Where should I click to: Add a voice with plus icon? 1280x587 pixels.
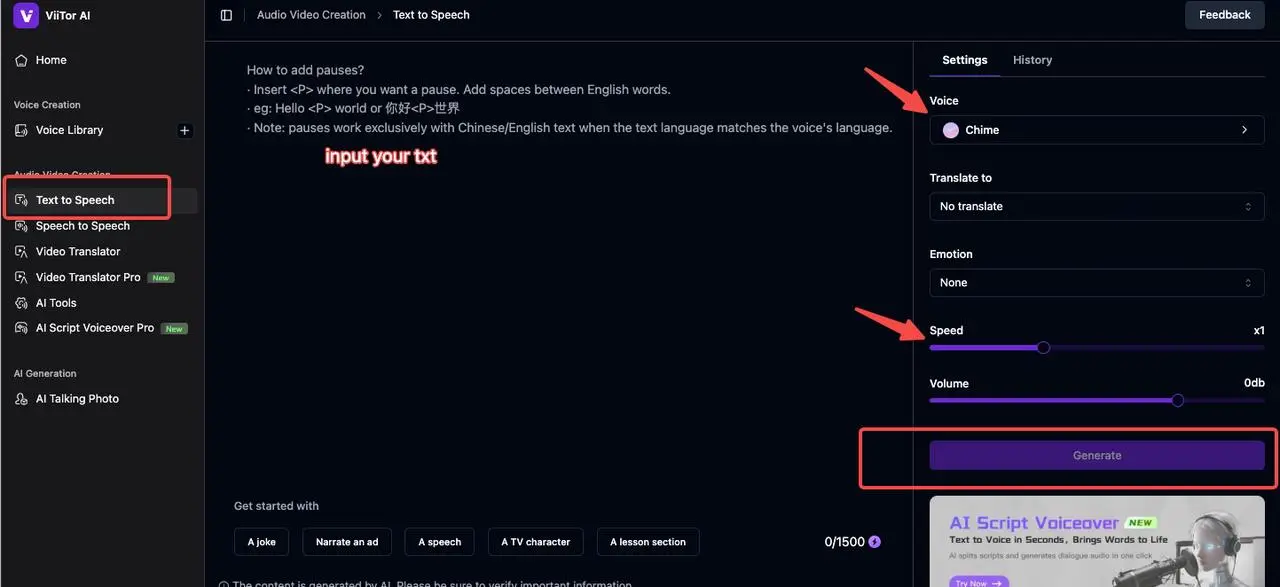coord(184,130)
